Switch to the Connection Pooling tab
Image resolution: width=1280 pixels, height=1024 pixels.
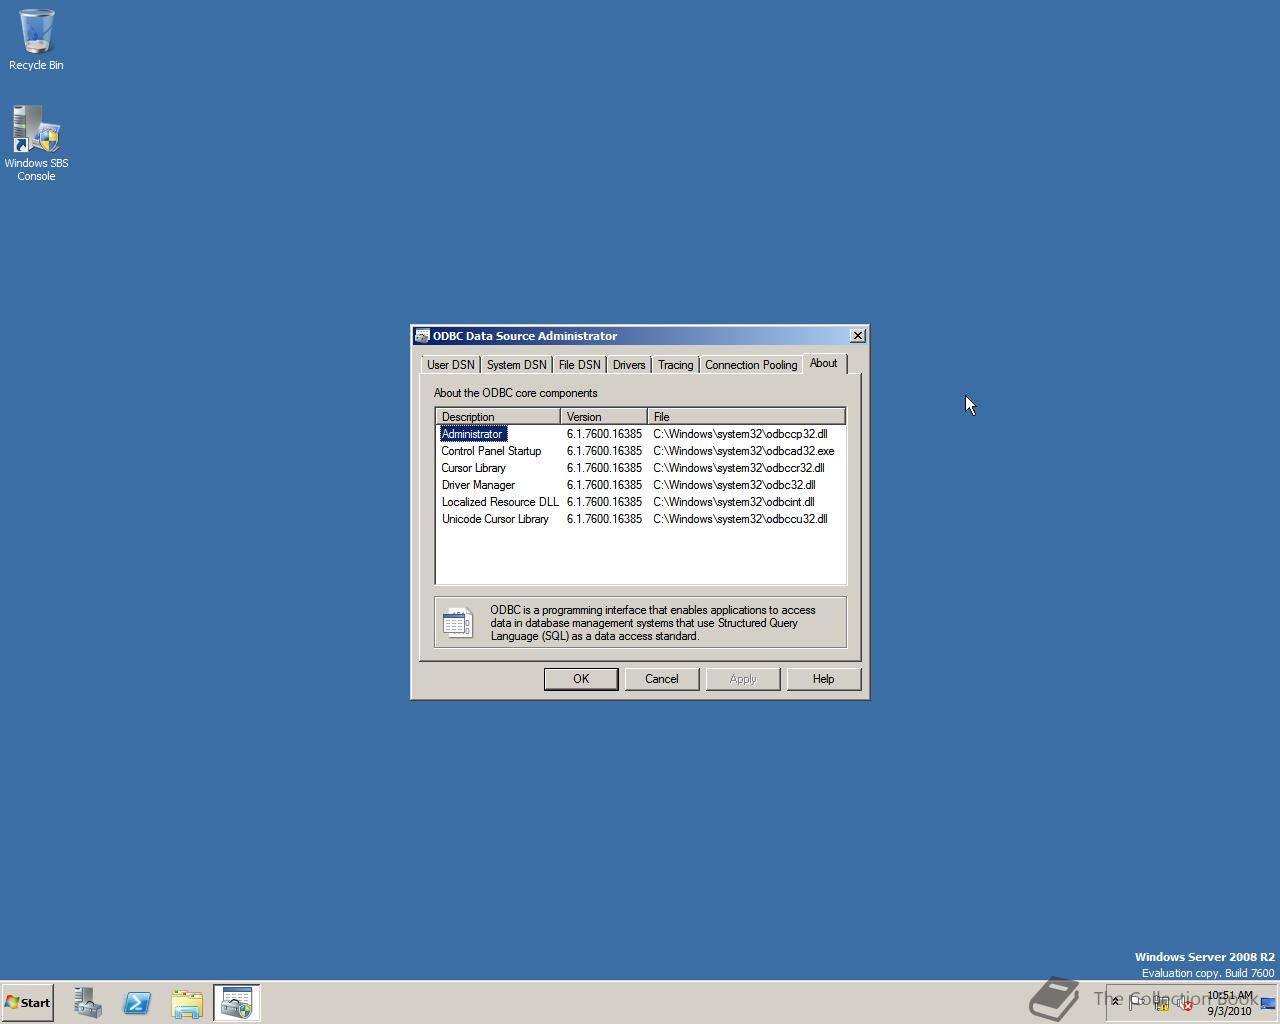pyautogui.click(x=751, y=365)
